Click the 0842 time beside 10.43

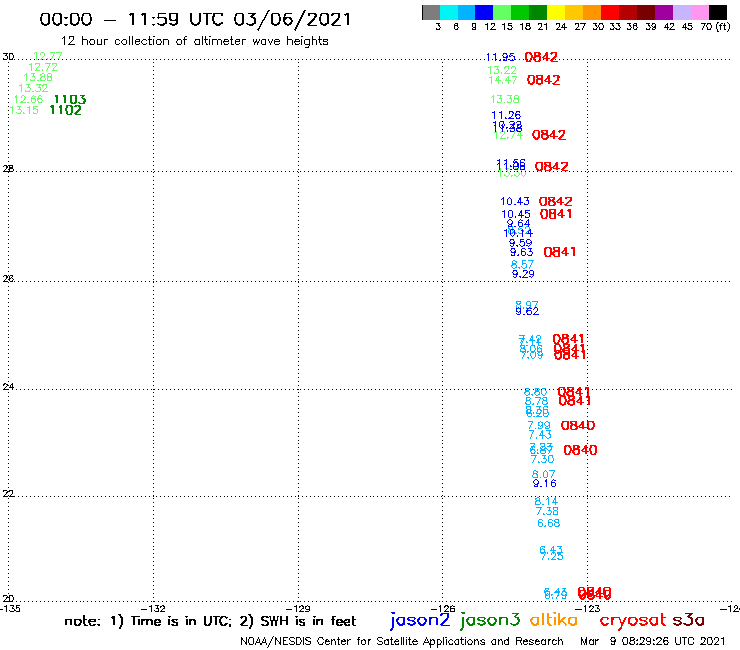click(555, 201)
